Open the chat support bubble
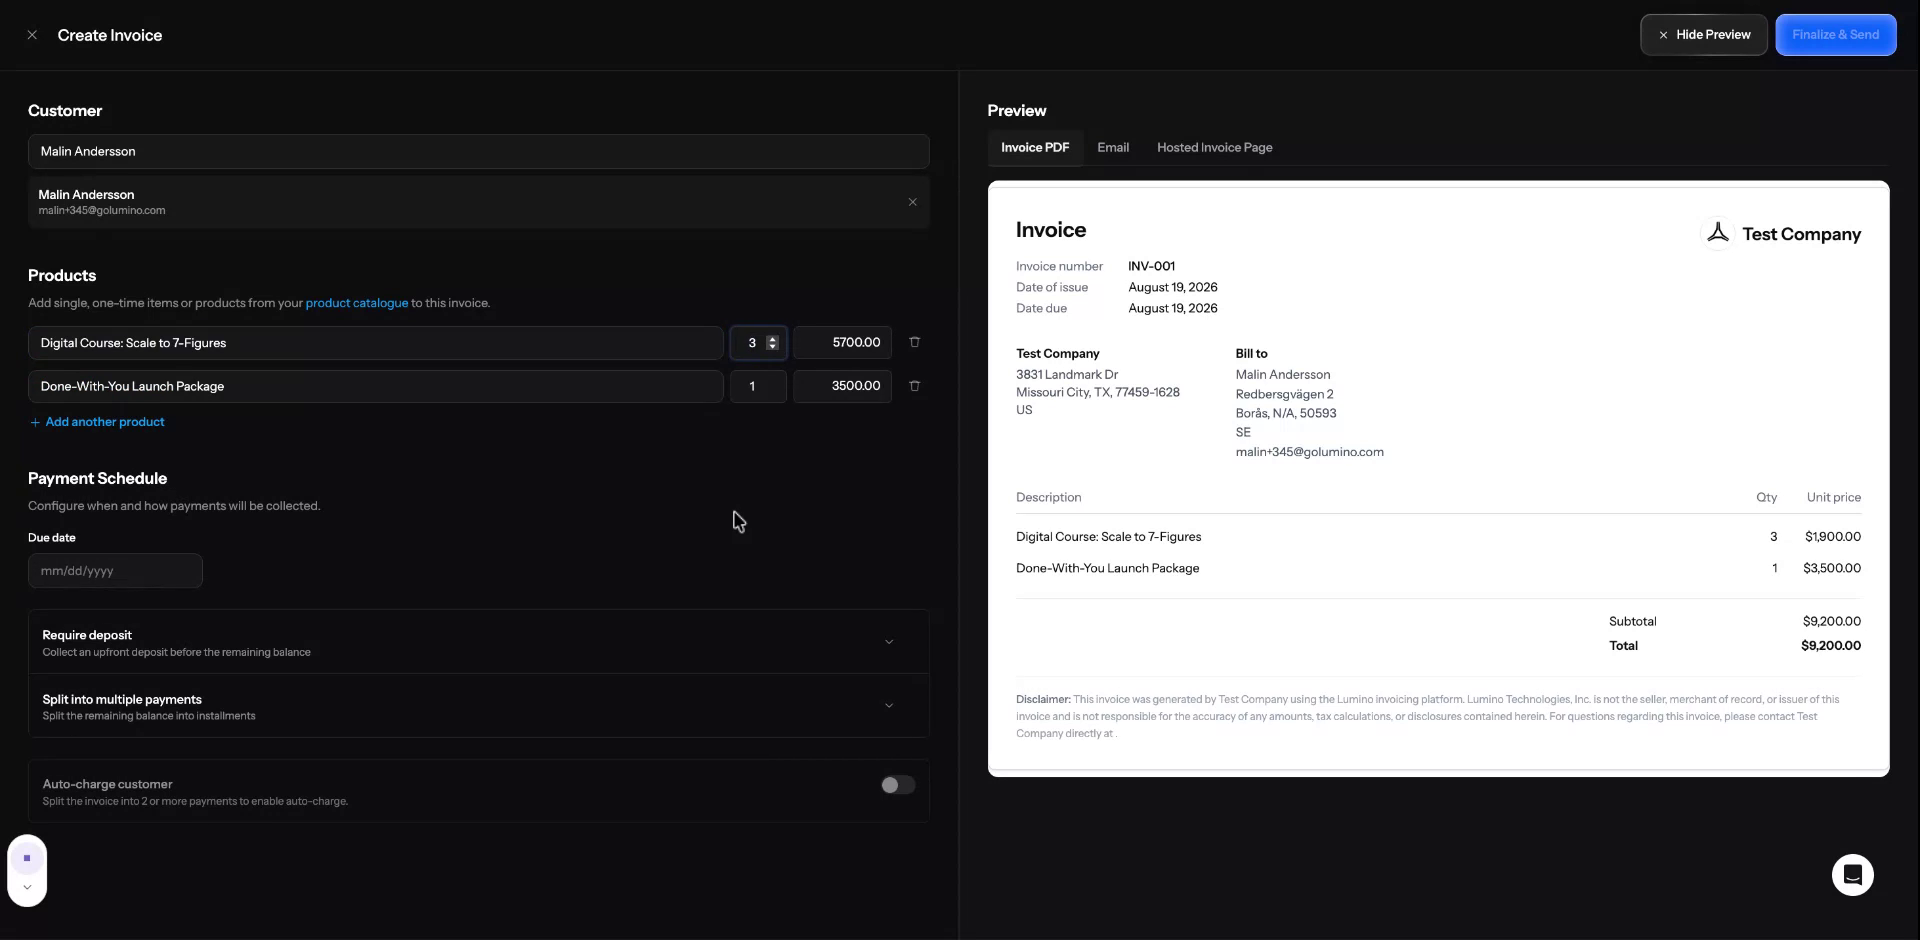The width and height of the screenshot is (1920, 940). 1852,875
